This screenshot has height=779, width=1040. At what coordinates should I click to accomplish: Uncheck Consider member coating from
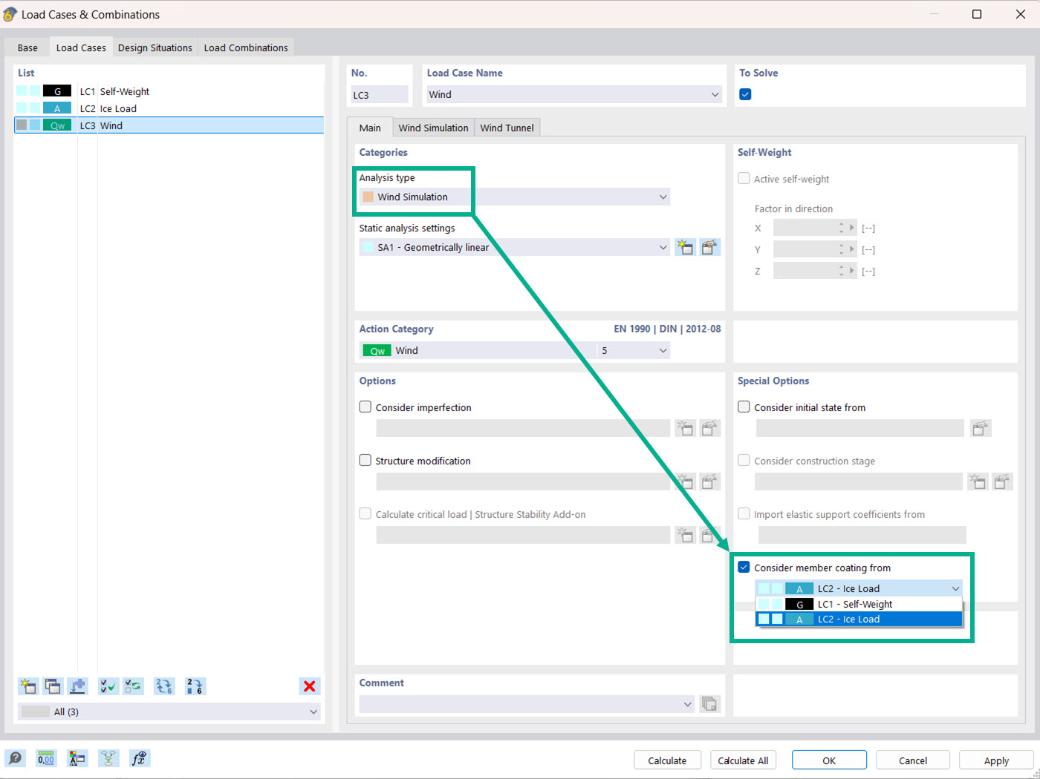[x=744, y=567]
